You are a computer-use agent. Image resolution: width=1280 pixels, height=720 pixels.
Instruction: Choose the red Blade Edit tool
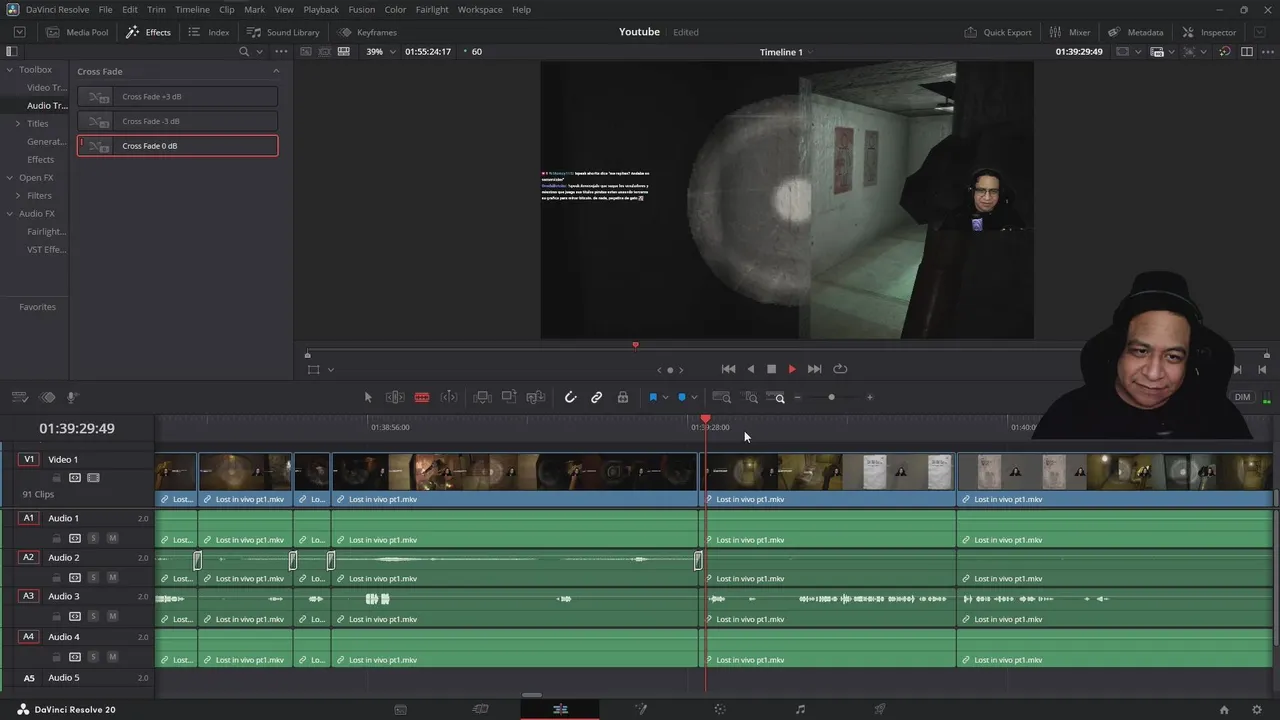422,397
